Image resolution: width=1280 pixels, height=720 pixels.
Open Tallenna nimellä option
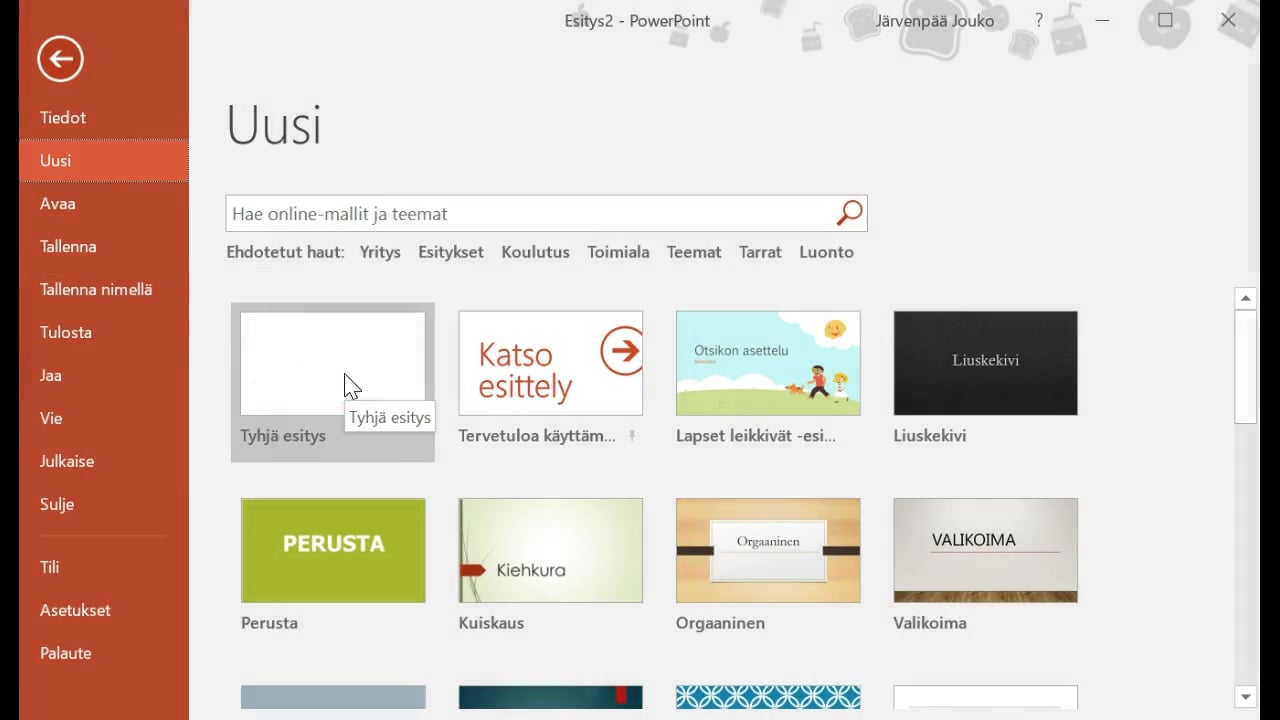point(103,289)
